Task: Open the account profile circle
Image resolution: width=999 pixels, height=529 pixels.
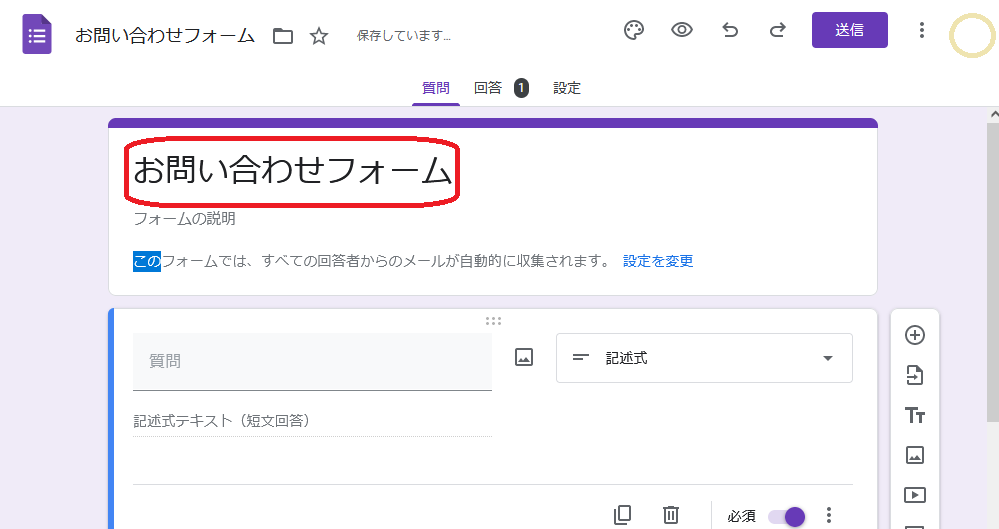Action: [x=972, y=36]
